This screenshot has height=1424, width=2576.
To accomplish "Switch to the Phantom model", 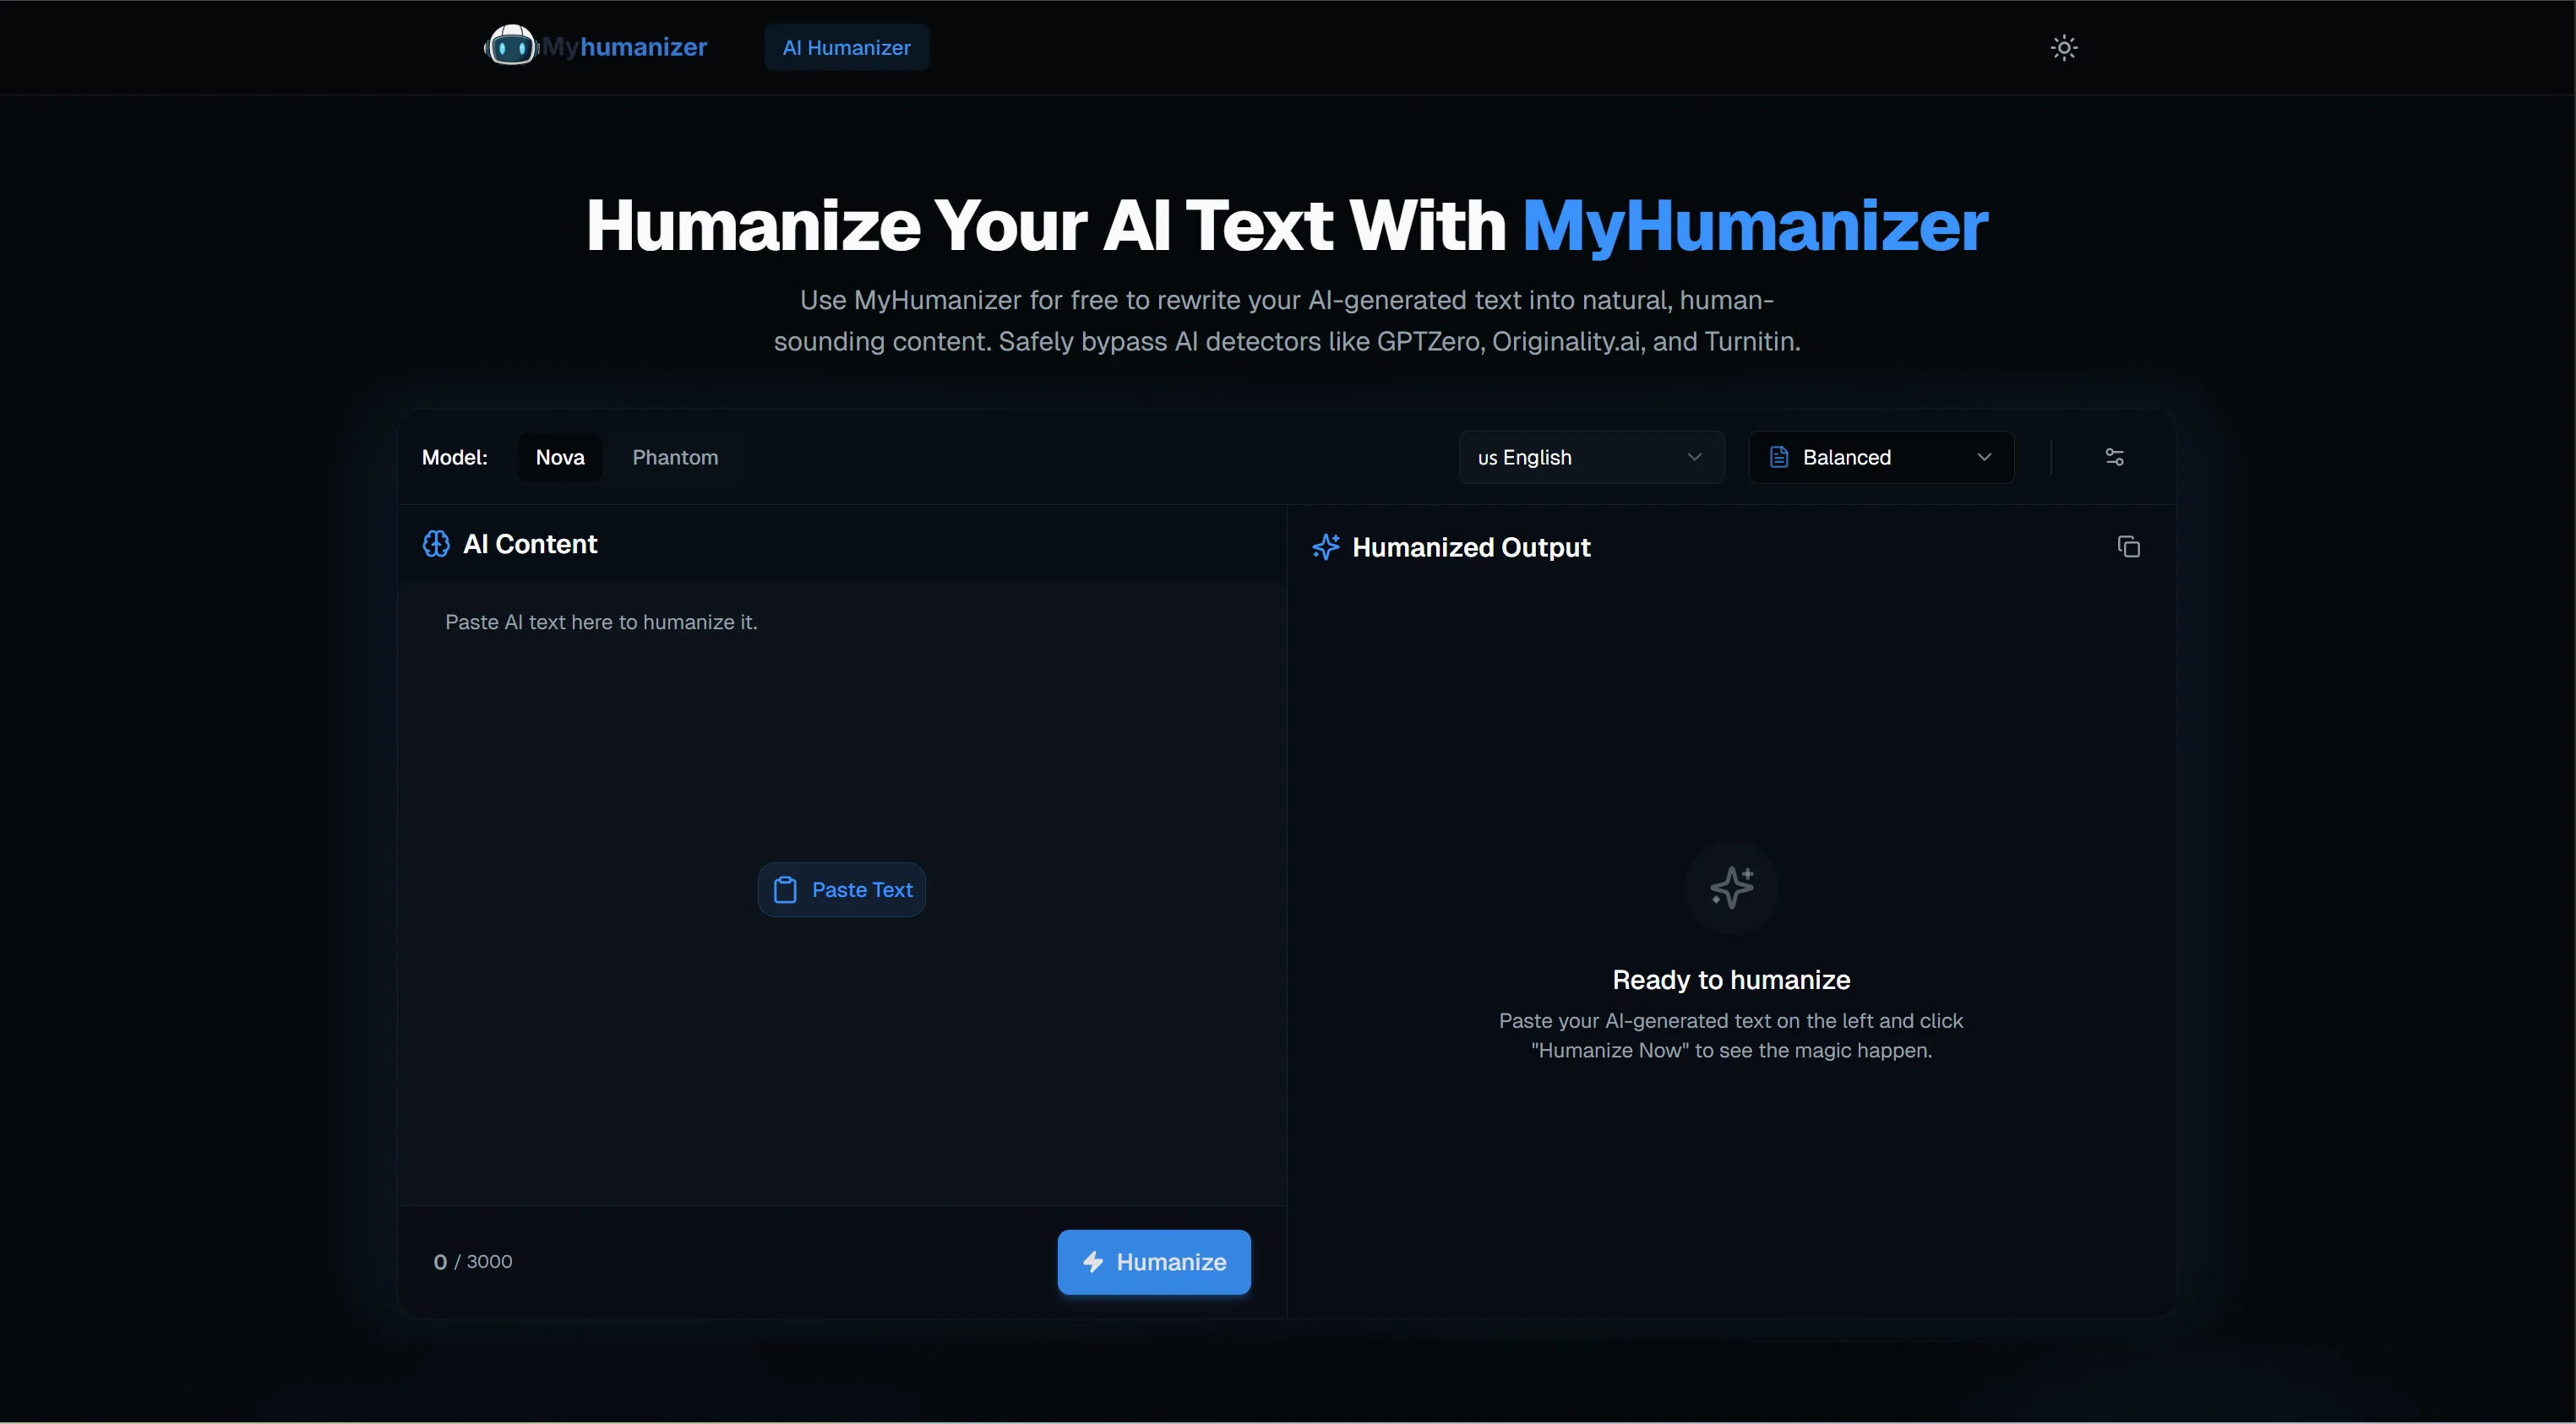I will tap(675, 457).
